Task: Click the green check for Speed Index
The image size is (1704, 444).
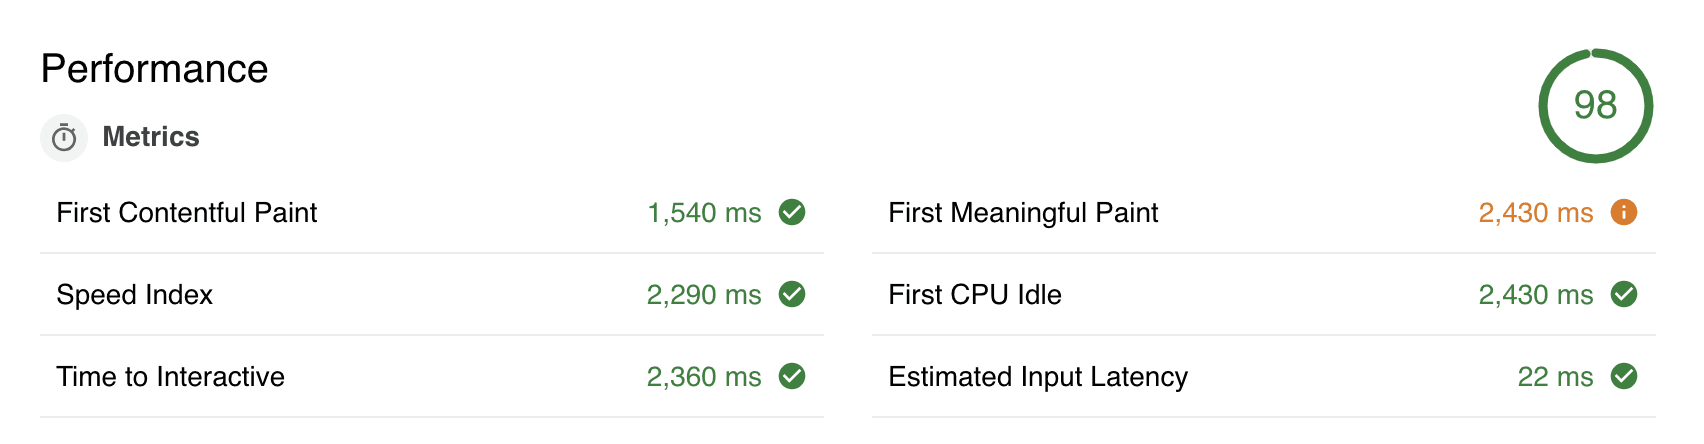Action: [x=792, y=294]
